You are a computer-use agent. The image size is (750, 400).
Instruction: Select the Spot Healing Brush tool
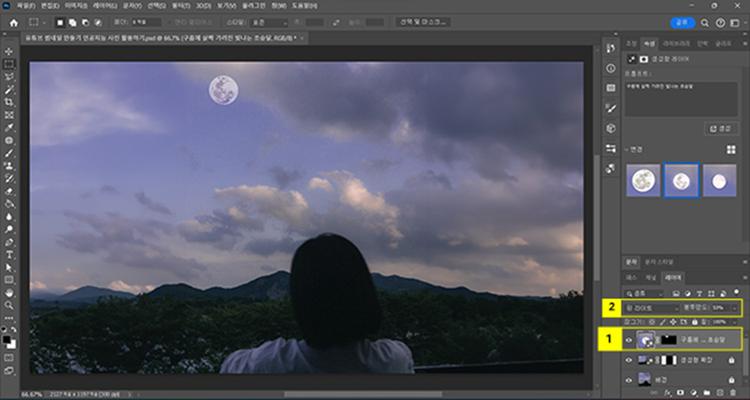pyautogui.click(x=9, y=140)
